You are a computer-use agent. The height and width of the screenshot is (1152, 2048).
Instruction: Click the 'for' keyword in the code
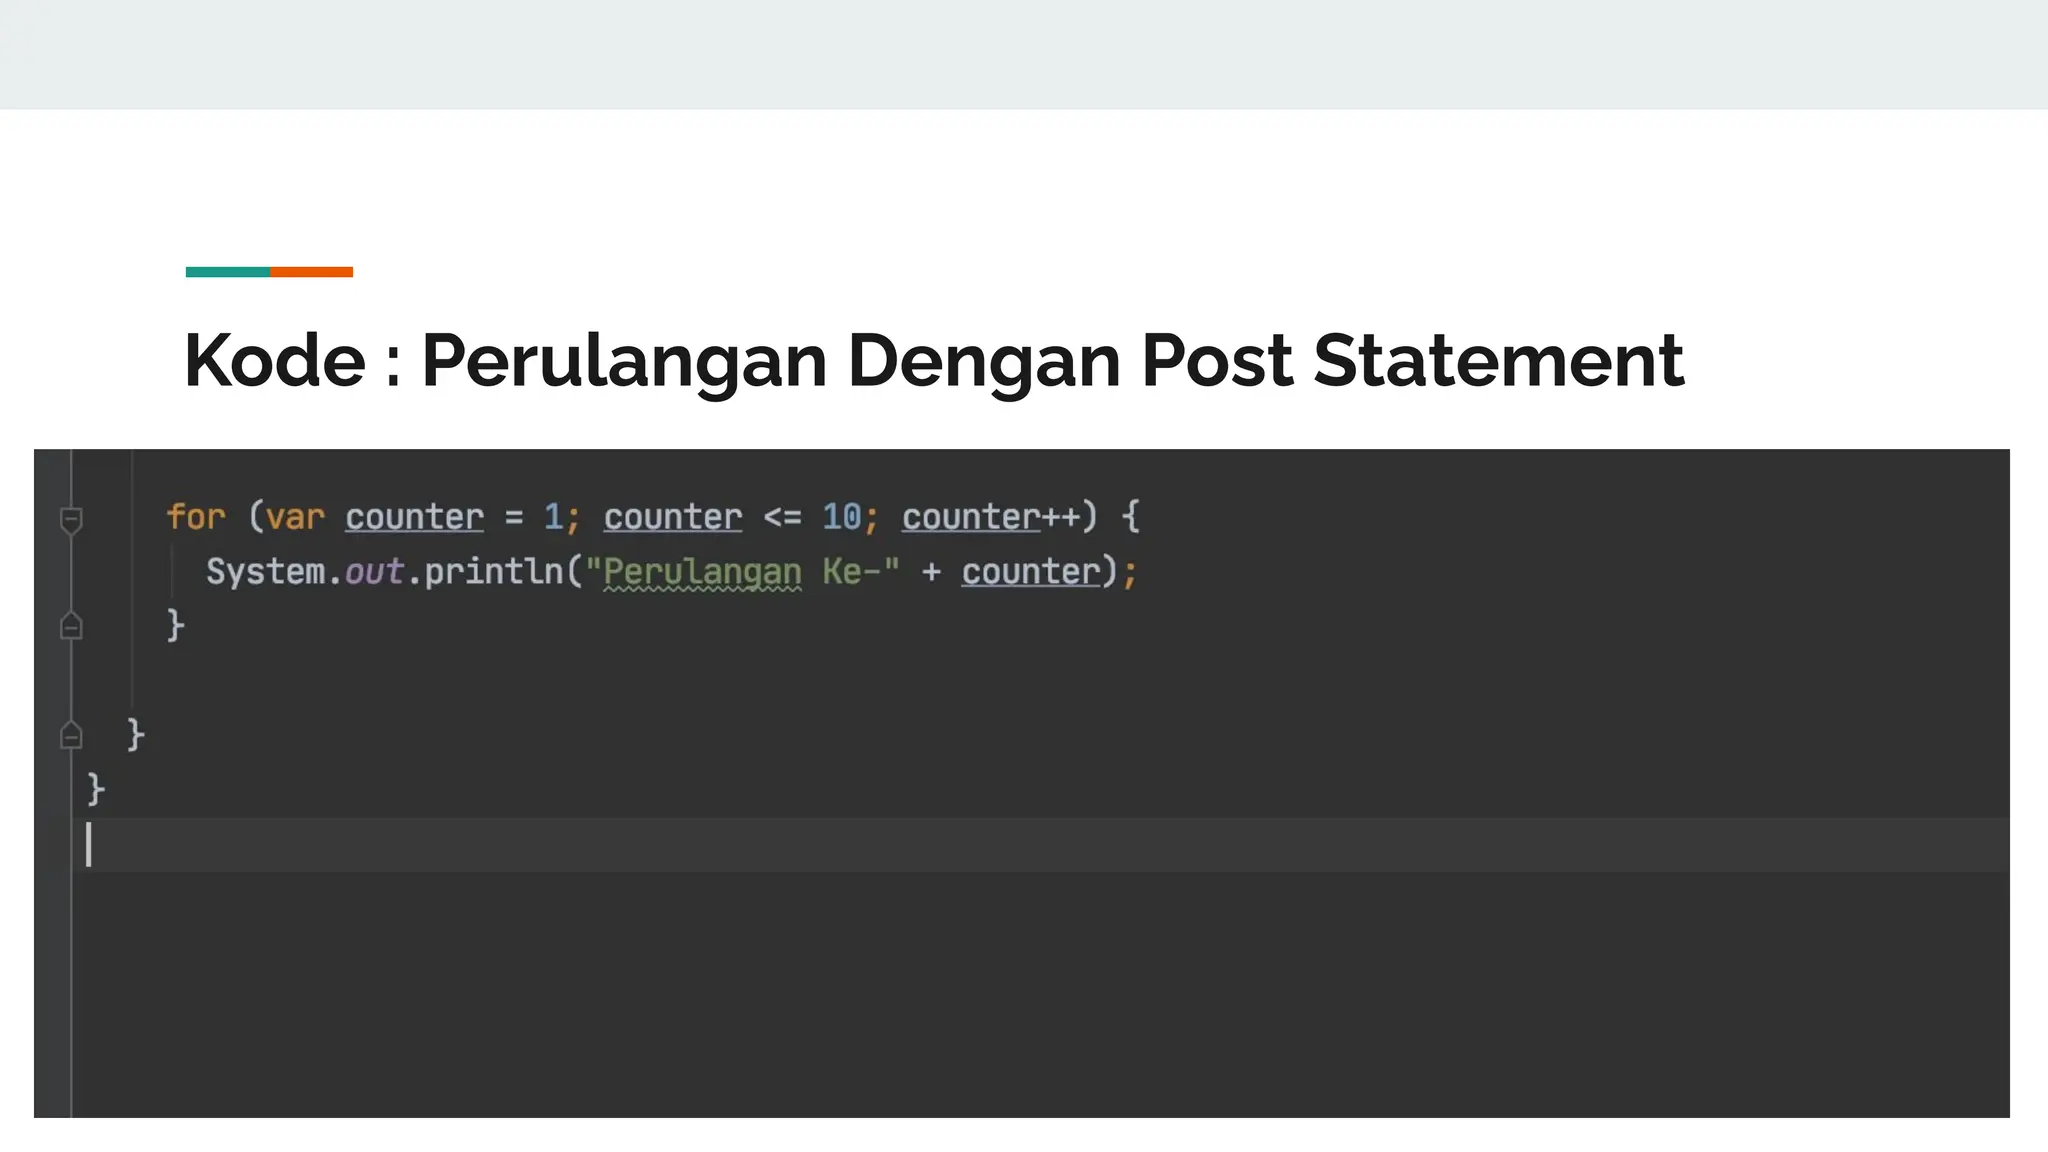click(196, 517)
